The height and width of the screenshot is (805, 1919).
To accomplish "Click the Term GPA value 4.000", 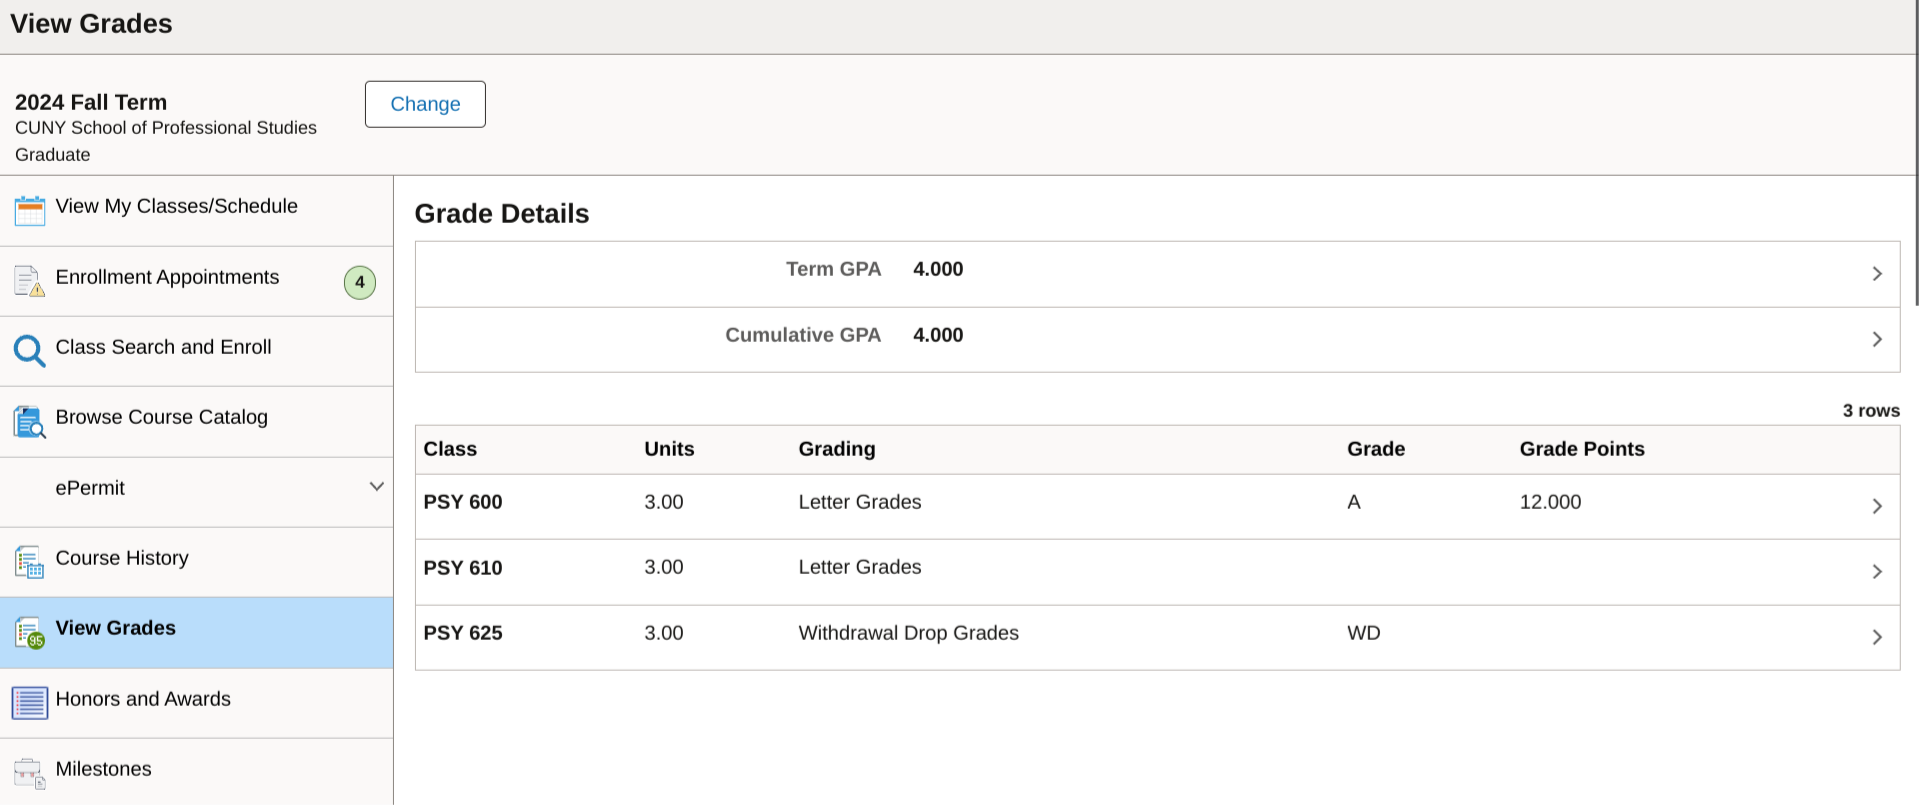I will (938, 269).
